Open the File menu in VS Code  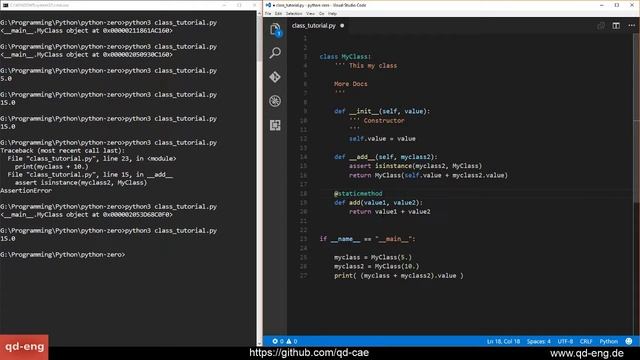[268, 13]
